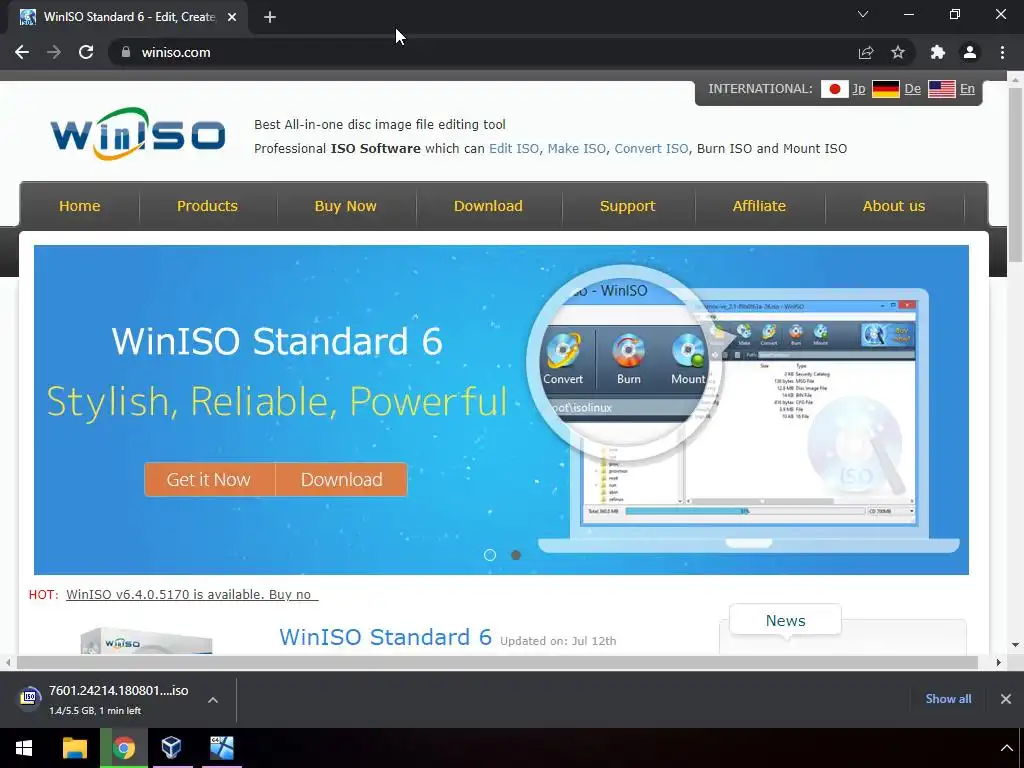Click the orange Get it Now button
The height and width of the screenshot is (768, 1024).
coord(209,479)
